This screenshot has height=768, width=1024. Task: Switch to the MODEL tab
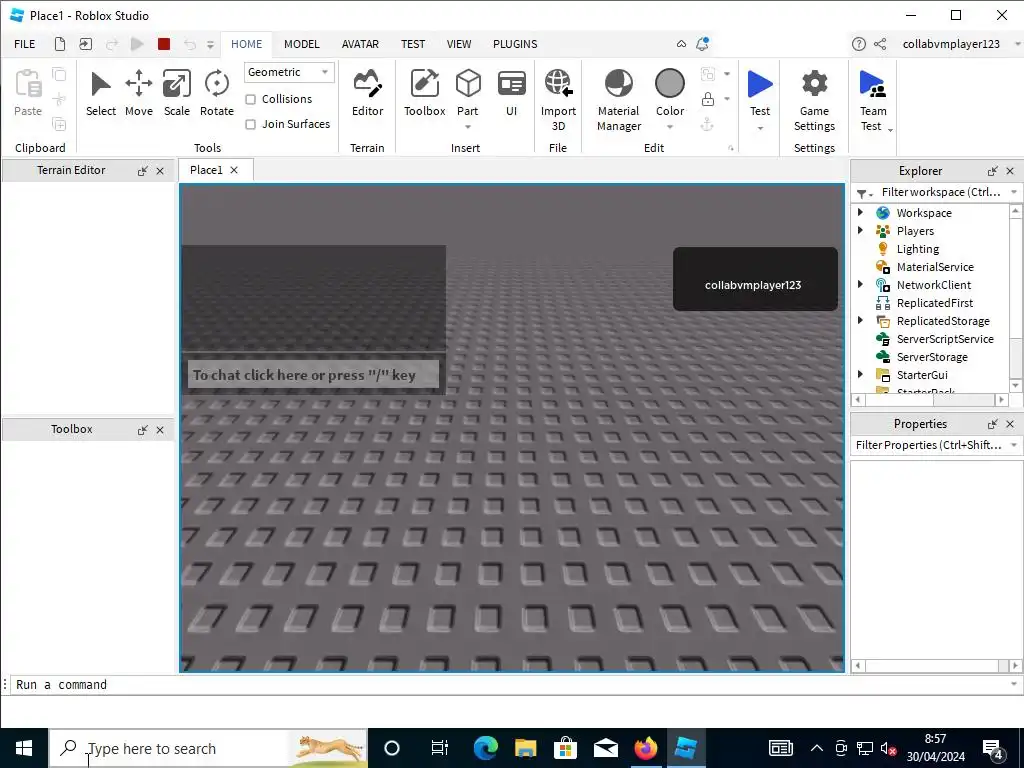coord(302,44)
